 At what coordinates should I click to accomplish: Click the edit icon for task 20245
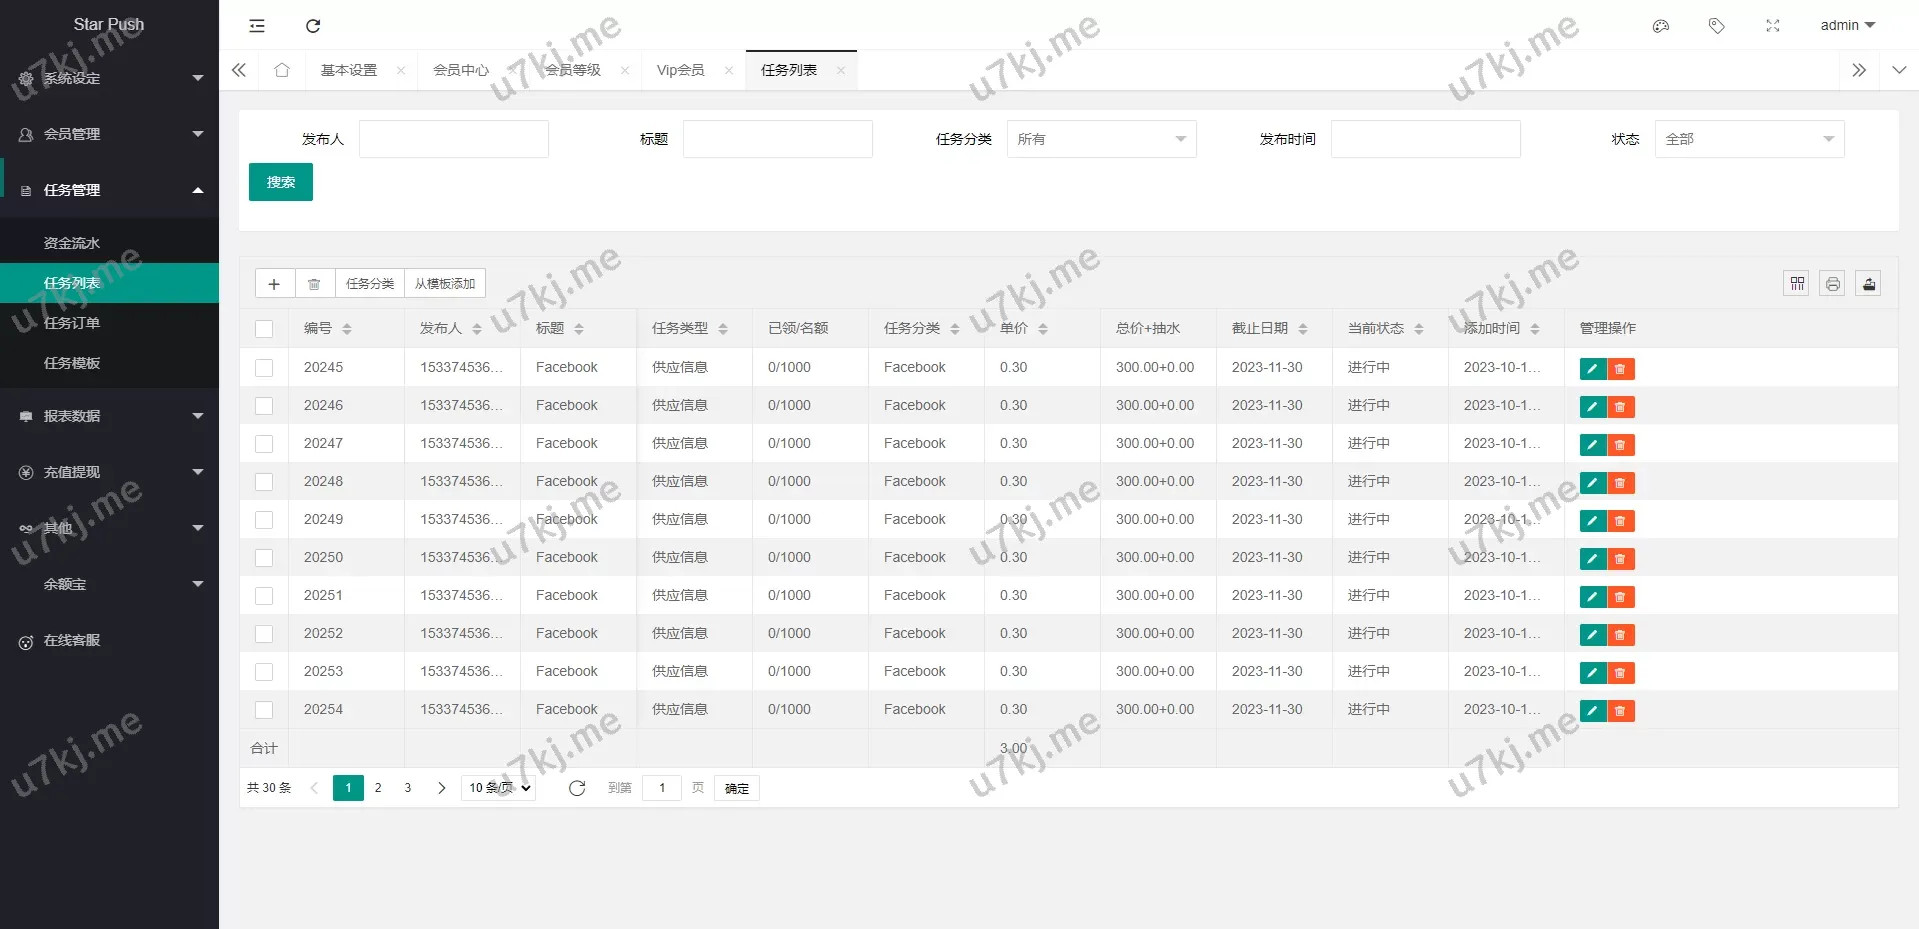tap(1592, 369)
